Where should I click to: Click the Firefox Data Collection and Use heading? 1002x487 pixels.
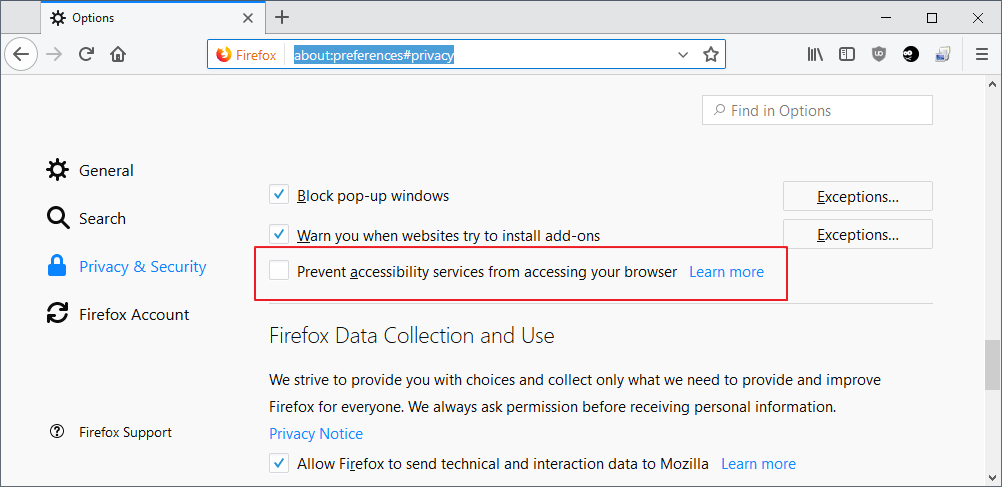pos(412,336)
